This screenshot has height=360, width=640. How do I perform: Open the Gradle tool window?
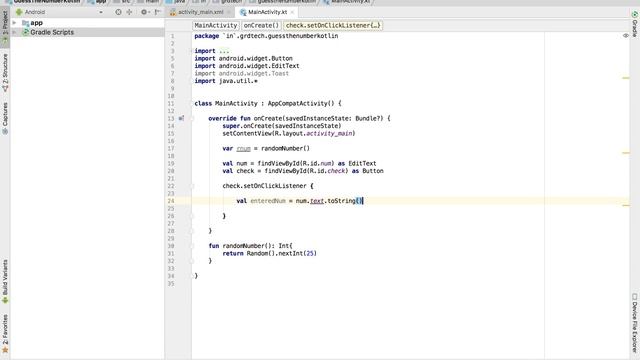point(635,24)
